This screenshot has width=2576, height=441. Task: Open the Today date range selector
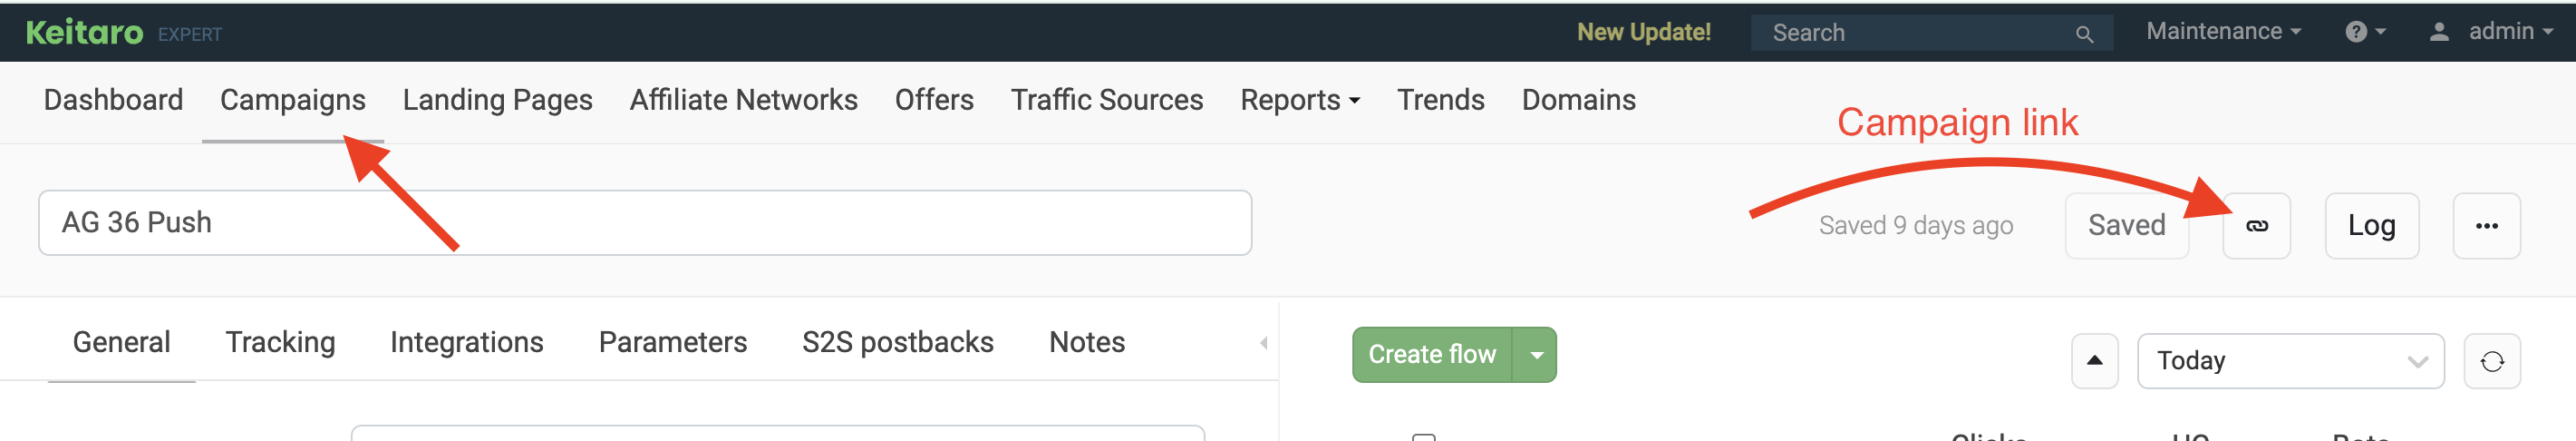tap(2290, 361)
